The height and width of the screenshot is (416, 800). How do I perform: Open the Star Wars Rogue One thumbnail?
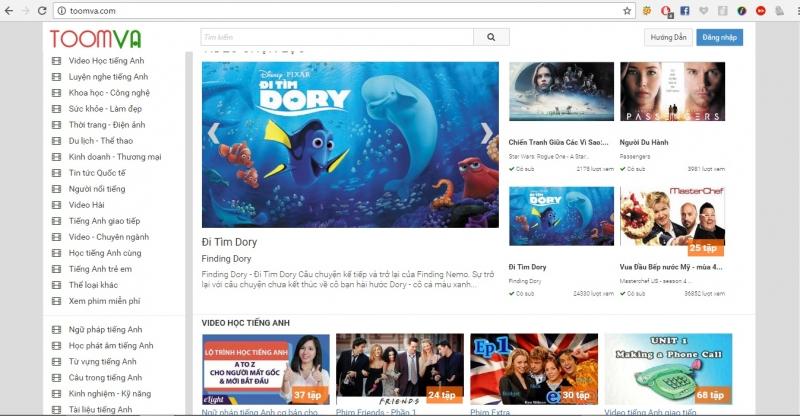click(x=561, y=92)
